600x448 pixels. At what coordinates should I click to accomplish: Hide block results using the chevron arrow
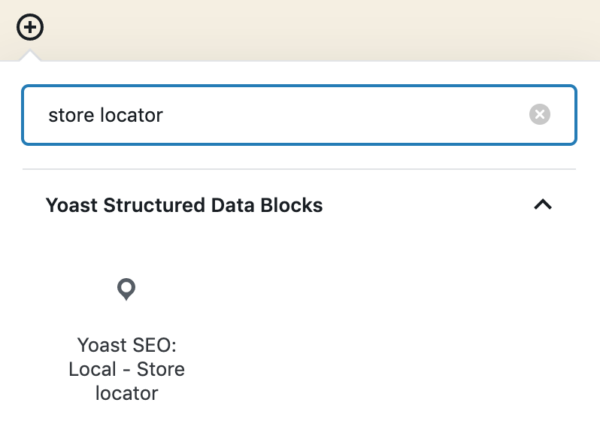point(543,205)
